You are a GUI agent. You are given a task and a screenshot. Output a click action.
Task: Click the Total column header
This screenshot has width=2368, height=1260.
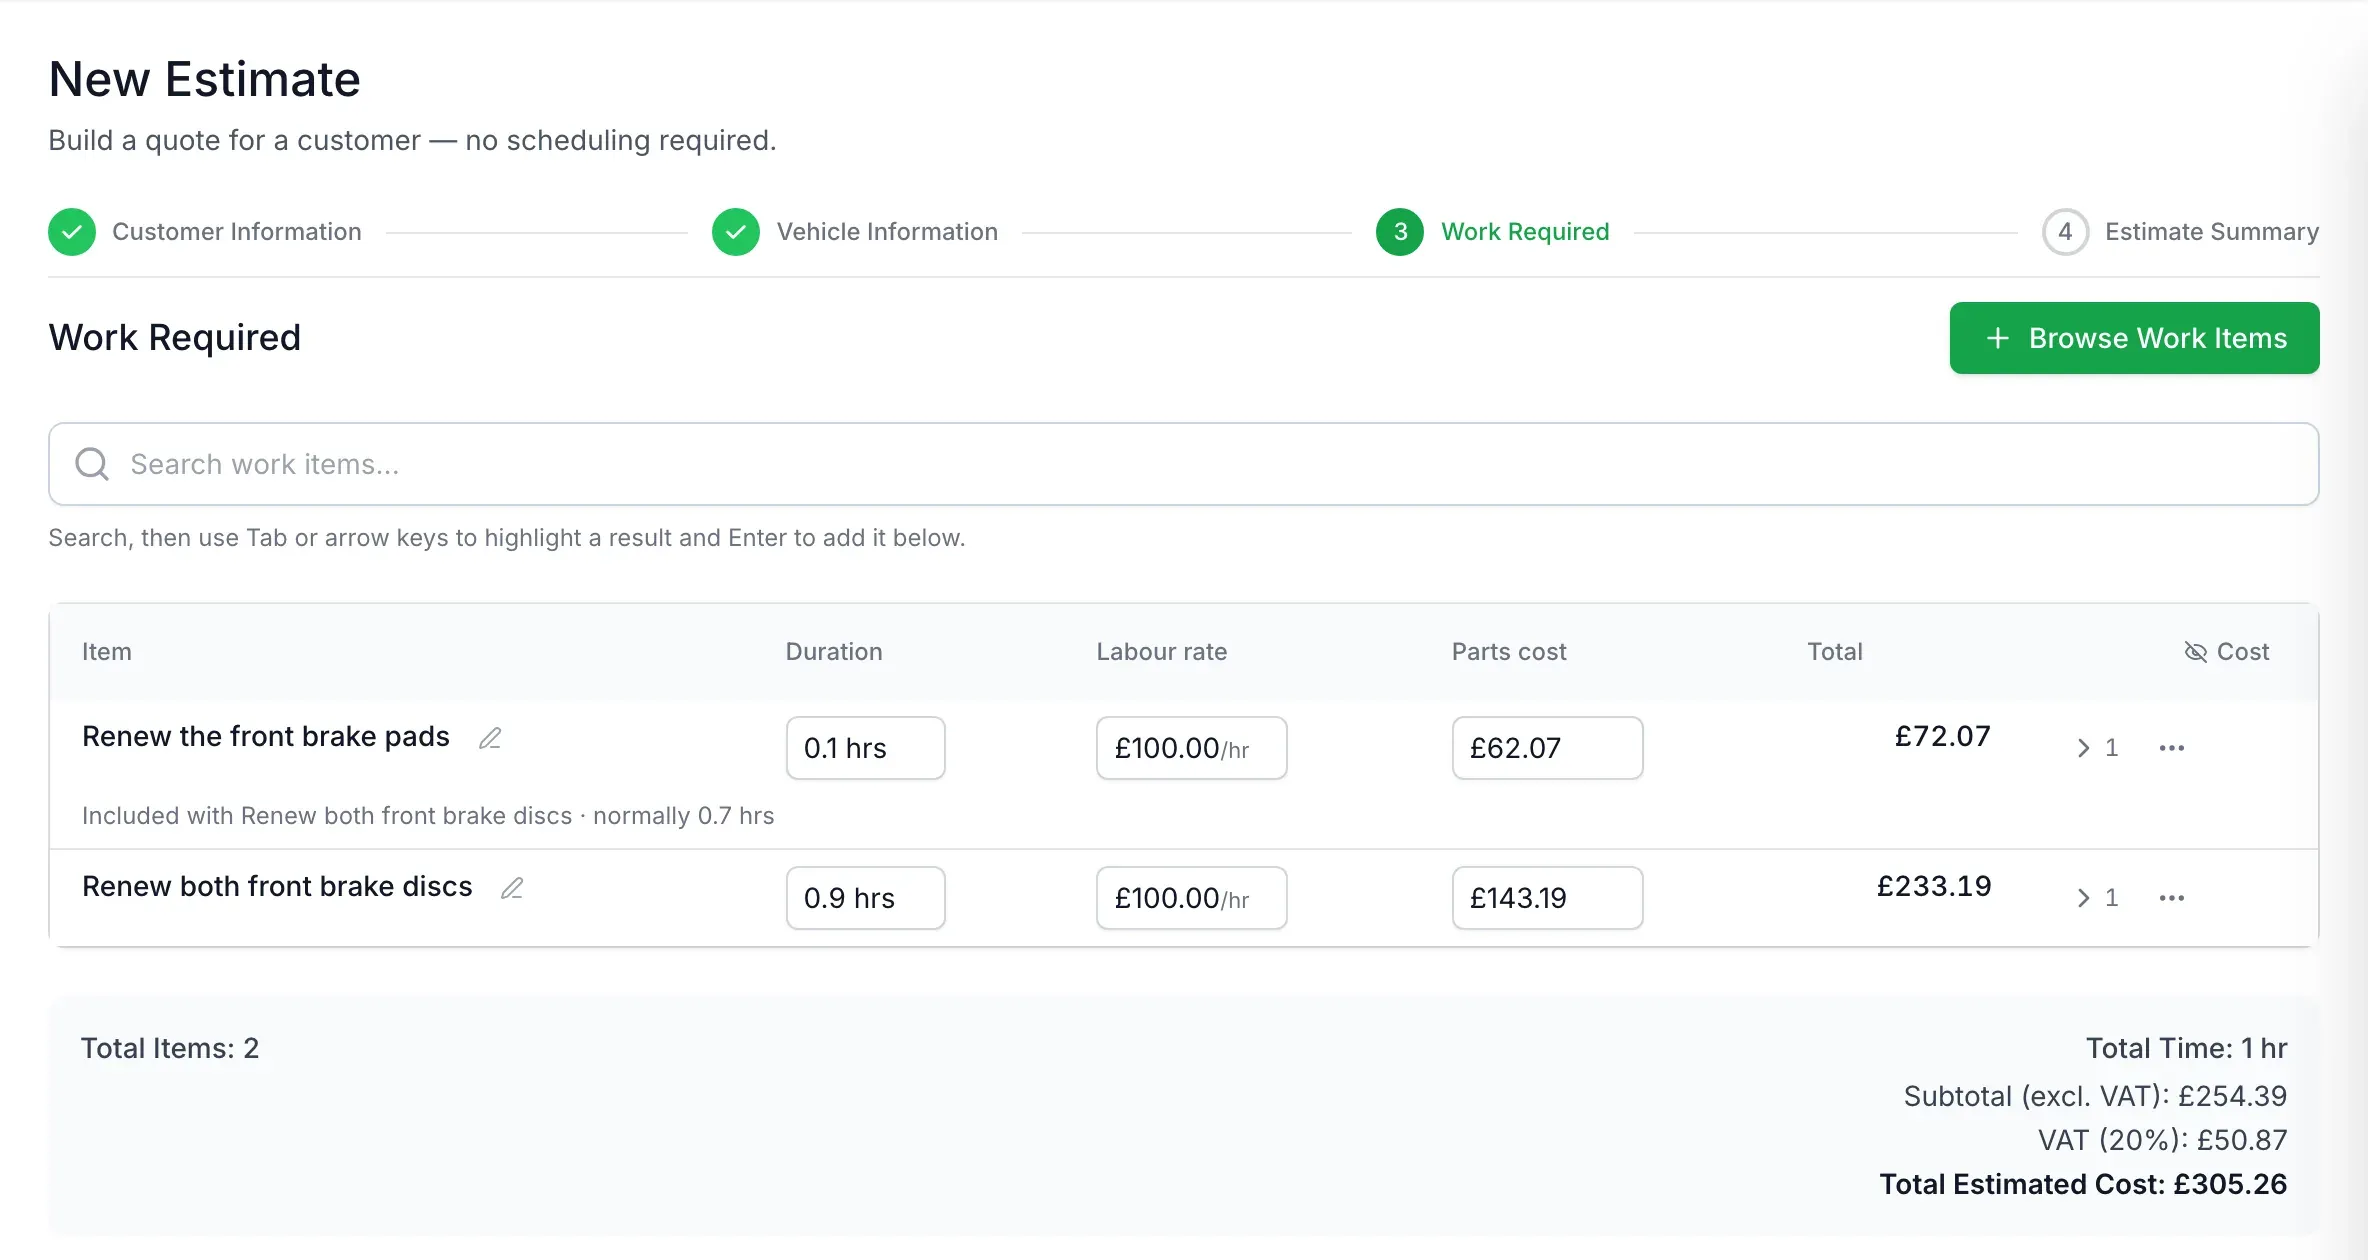(1835, 652)
